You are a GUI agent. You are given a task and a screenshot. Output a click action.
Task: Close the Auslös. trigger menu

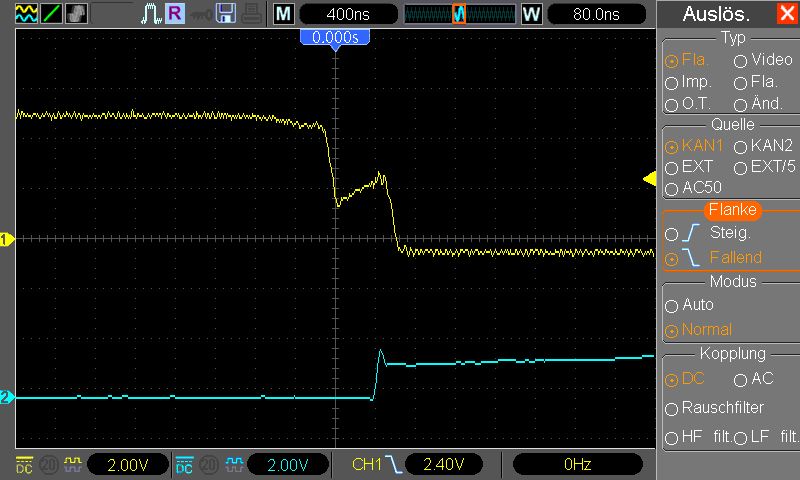point(786,14)
